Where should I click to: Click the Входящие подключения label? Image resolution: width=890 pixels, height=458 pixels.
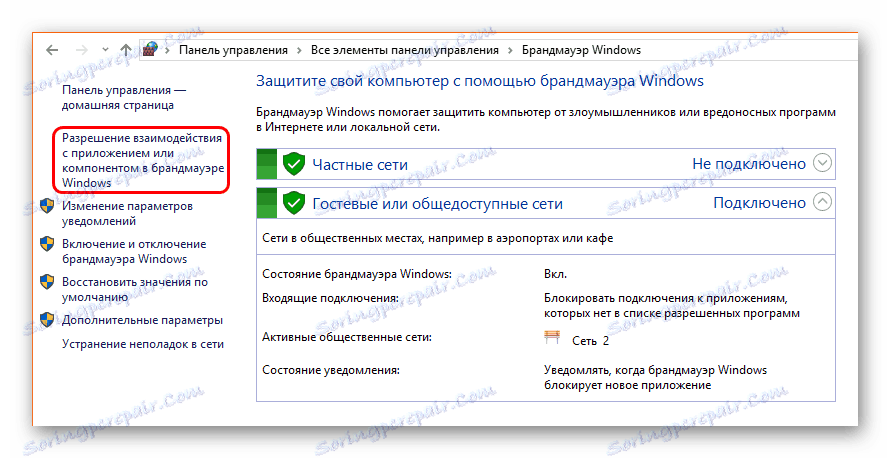(x=330, y=298)
